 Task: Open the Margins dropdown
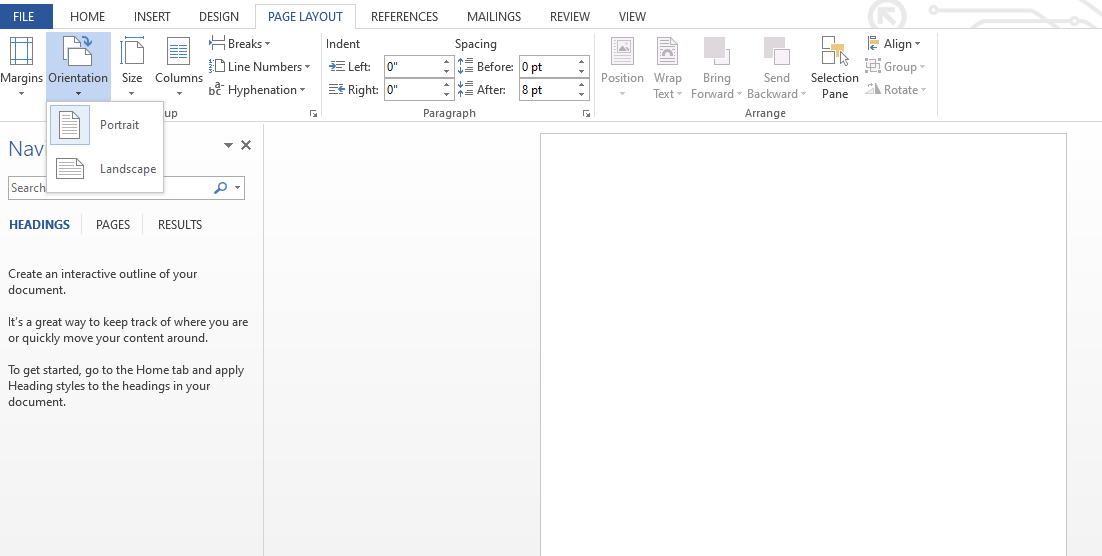coord(21,67)
